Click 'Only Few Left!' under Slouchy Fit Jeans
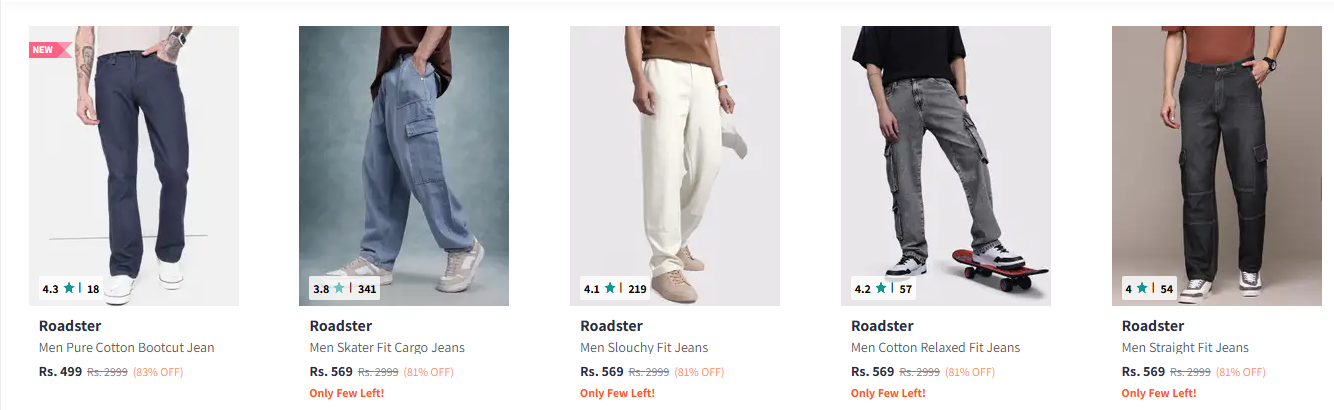 tap(617, 393)
